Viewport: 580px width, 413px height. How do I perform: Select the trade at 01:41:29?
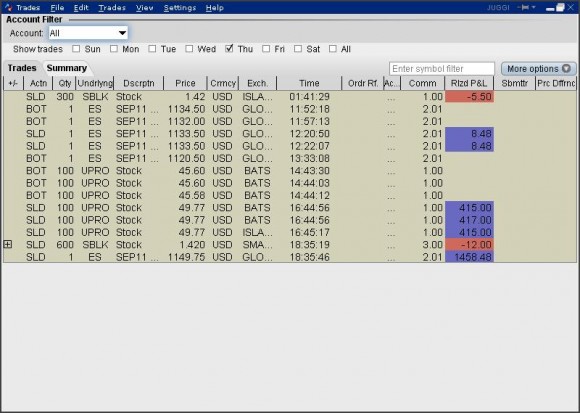click(x=290, y=97)
